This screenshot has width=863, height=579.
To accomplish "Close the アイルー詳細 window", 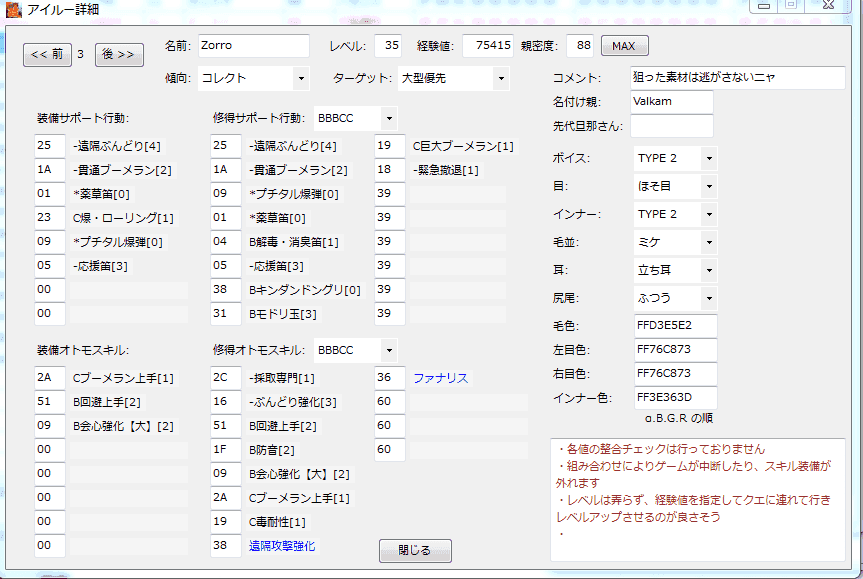I will (829, 6).
